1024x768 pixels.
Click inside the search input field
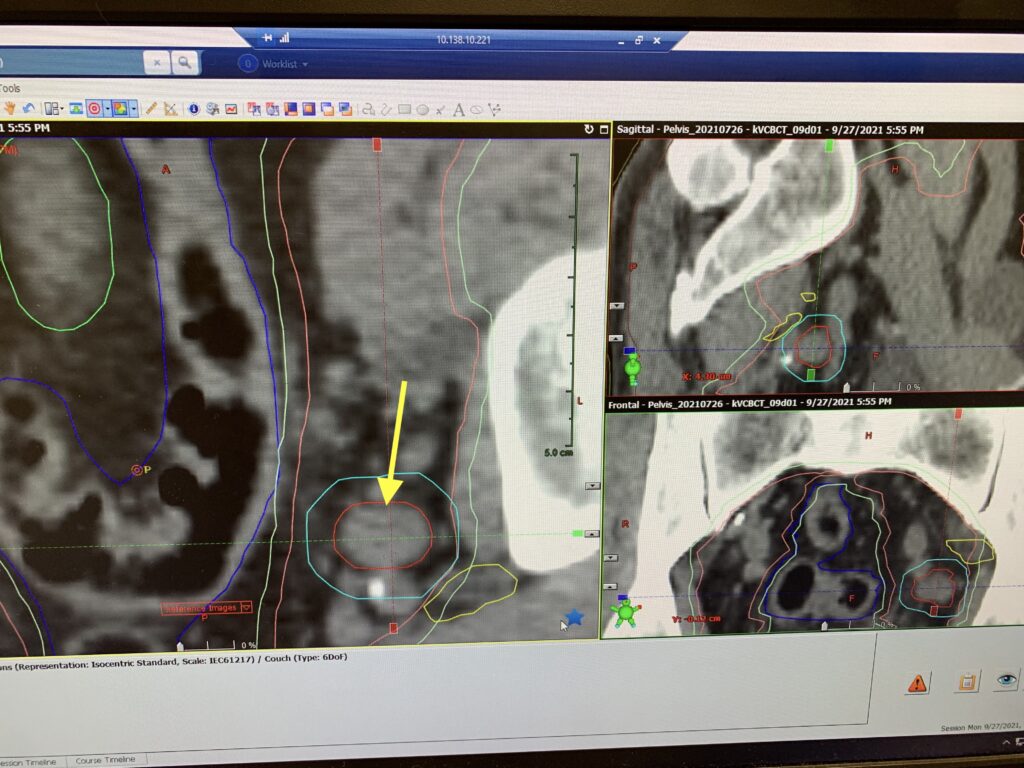click(x=72, y=63)
